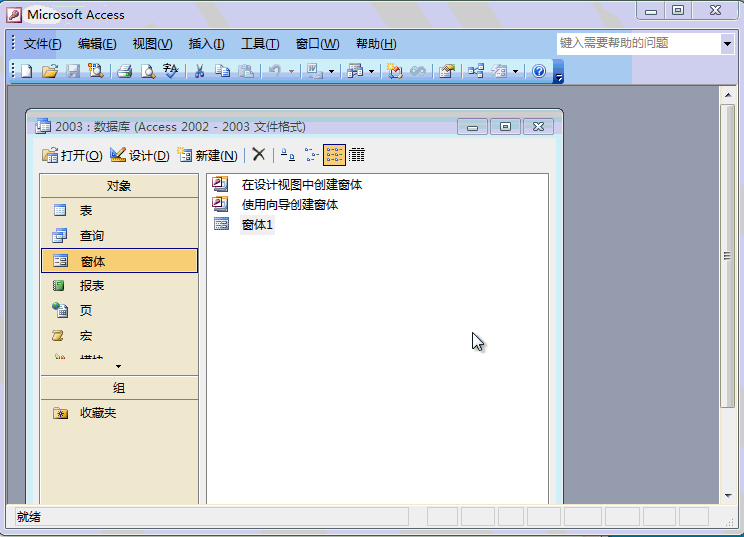Switch to Details view
Viewport: 744px width, 537px height.
click(357, 155)
